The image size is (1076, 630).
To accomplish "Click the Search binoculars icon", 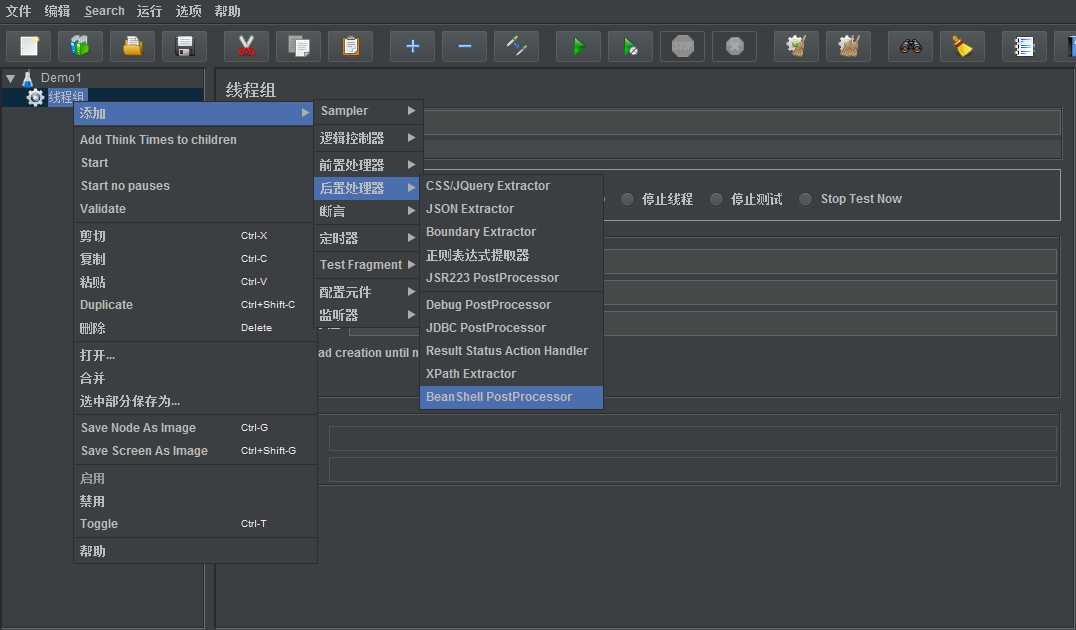I will pyautogui.click(x=911, y=46).
